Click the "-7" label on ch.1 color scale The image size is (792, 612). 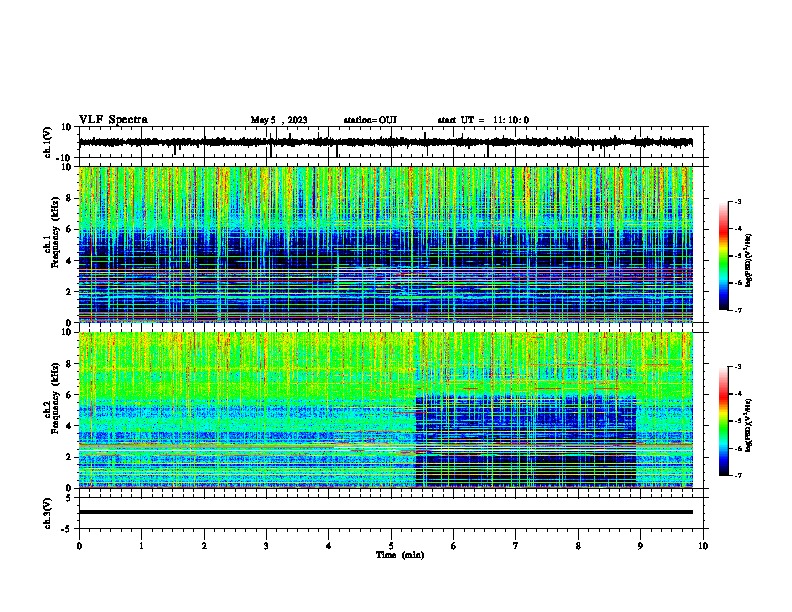[737, 310]
